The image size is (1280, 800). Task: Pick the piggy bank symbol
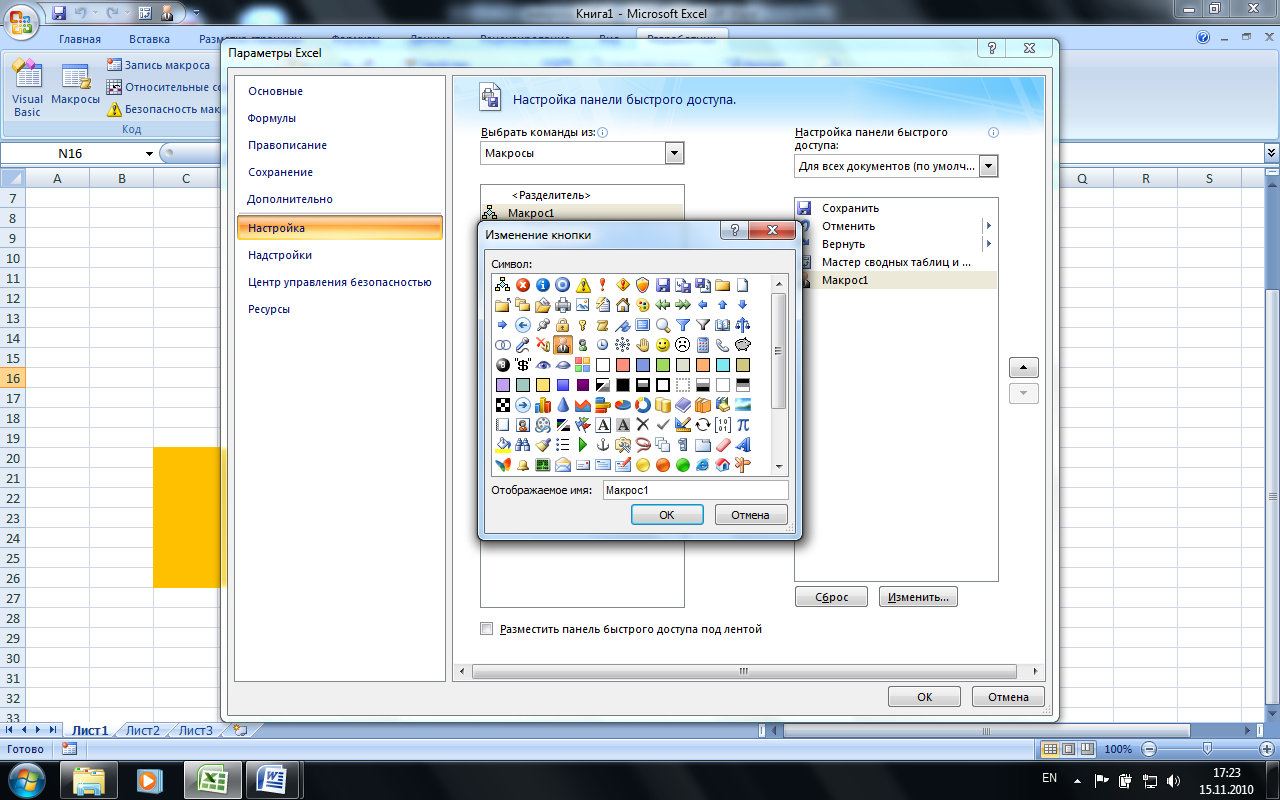742,345
